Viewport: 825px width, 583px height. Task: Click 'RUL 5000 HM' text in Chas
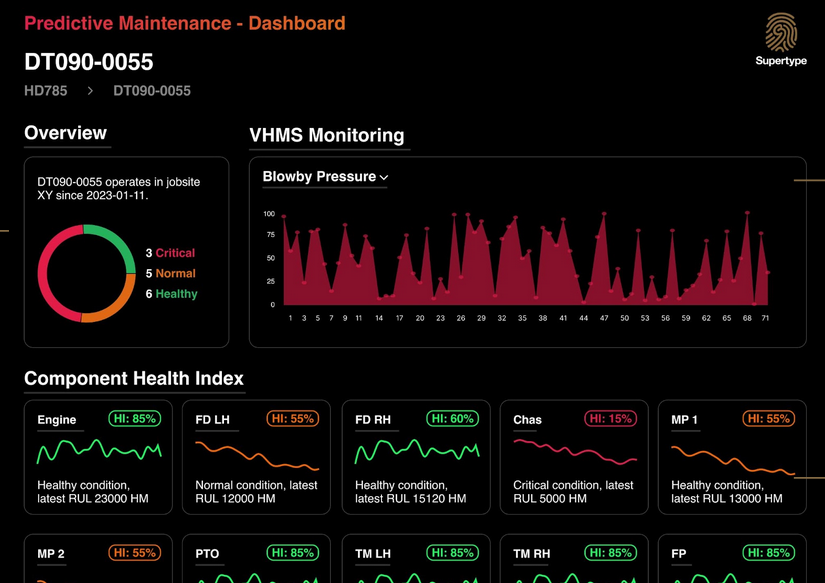click(550, 498)
